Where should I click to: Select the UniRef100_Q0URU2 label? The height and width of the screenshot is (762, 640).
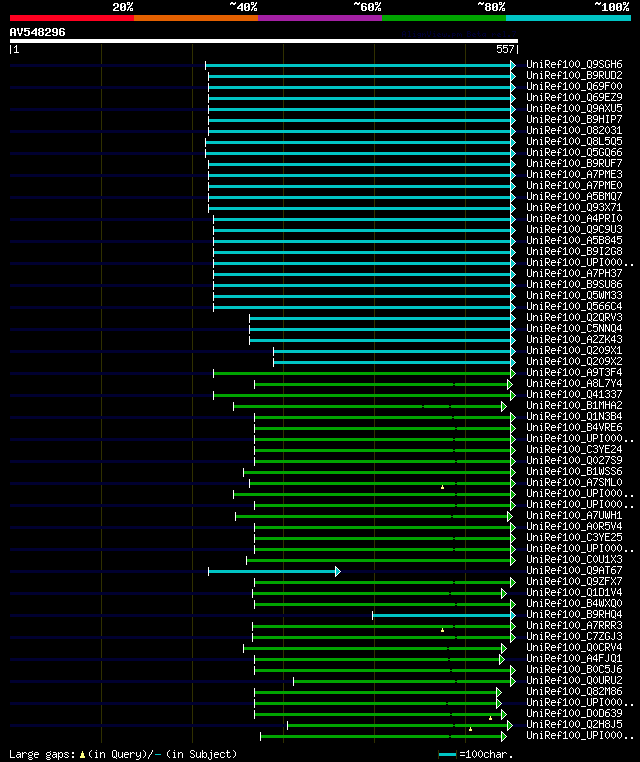(574, 680)
